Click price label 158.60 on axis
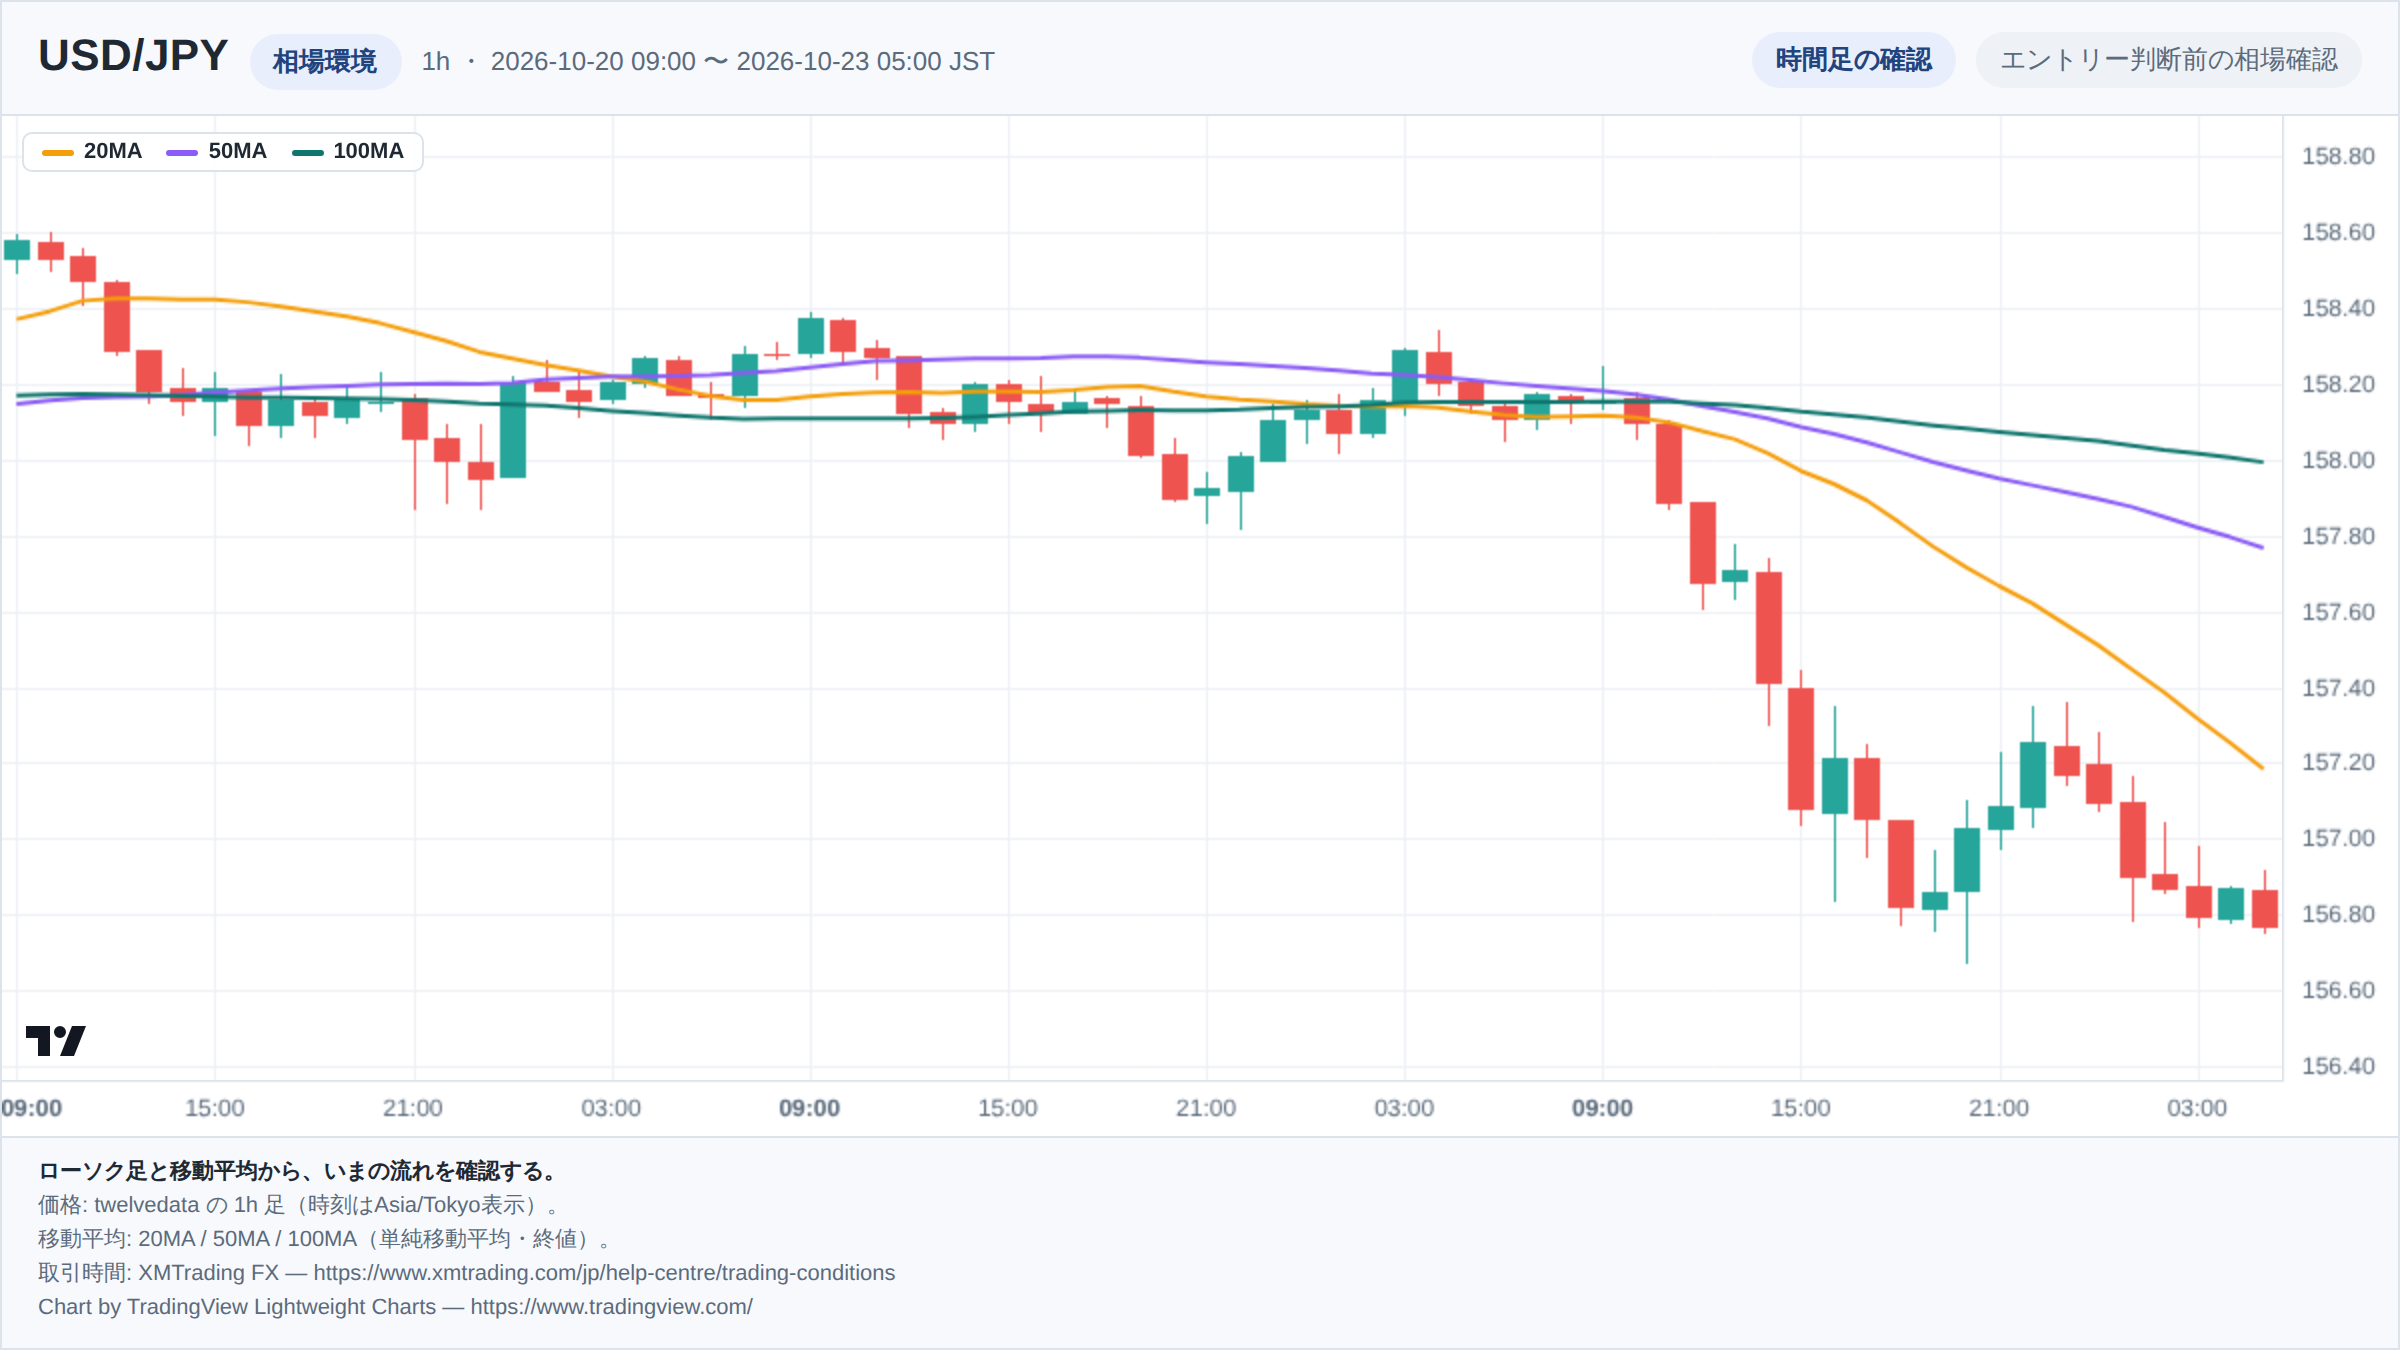The image size is (2400, 1350). click(2338, 232)
